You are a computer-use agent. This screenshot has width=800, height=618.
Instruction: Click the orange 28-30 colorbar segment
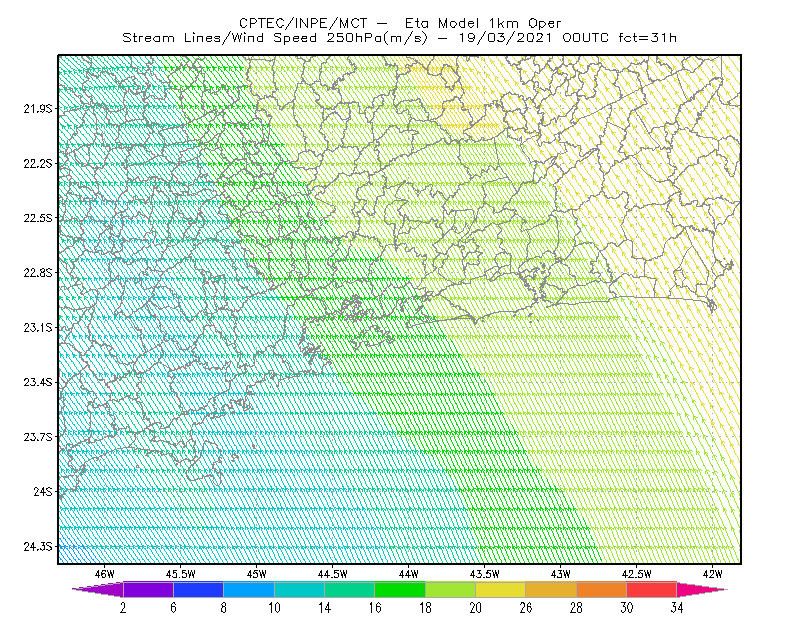(x=602, y=589)
